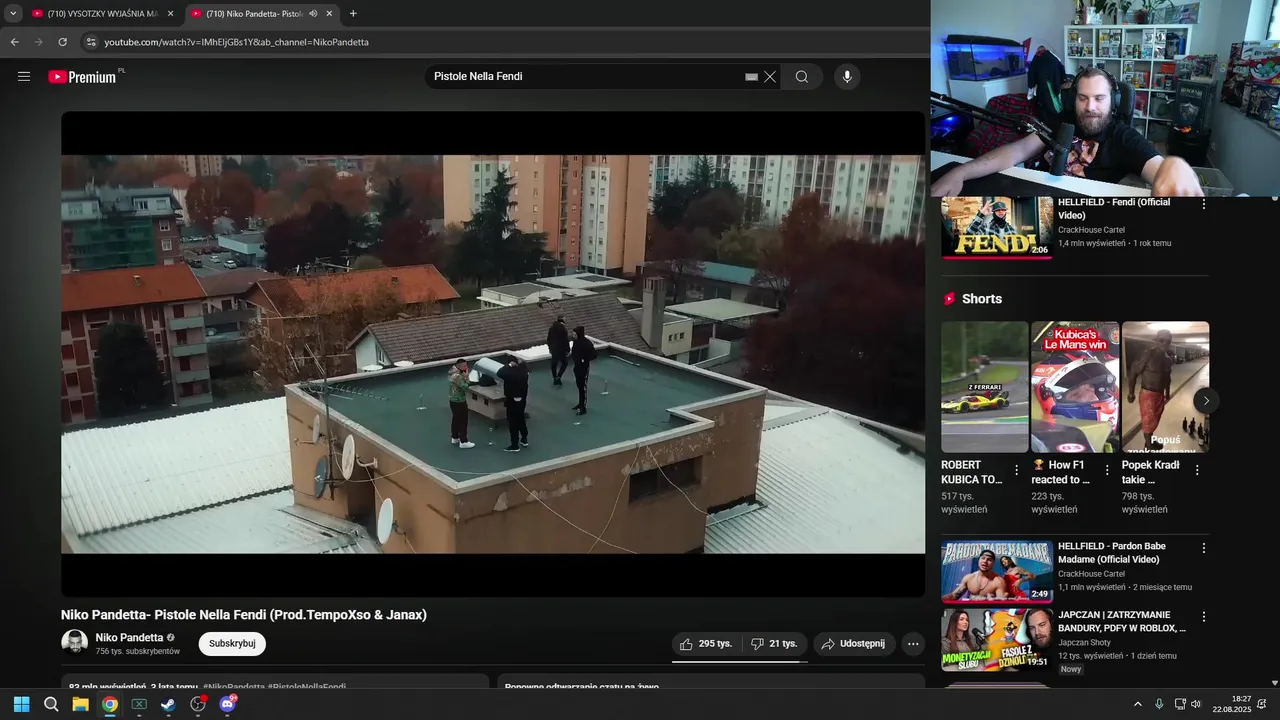Go forward with the browser forward arrow

[x=39, y=42]
